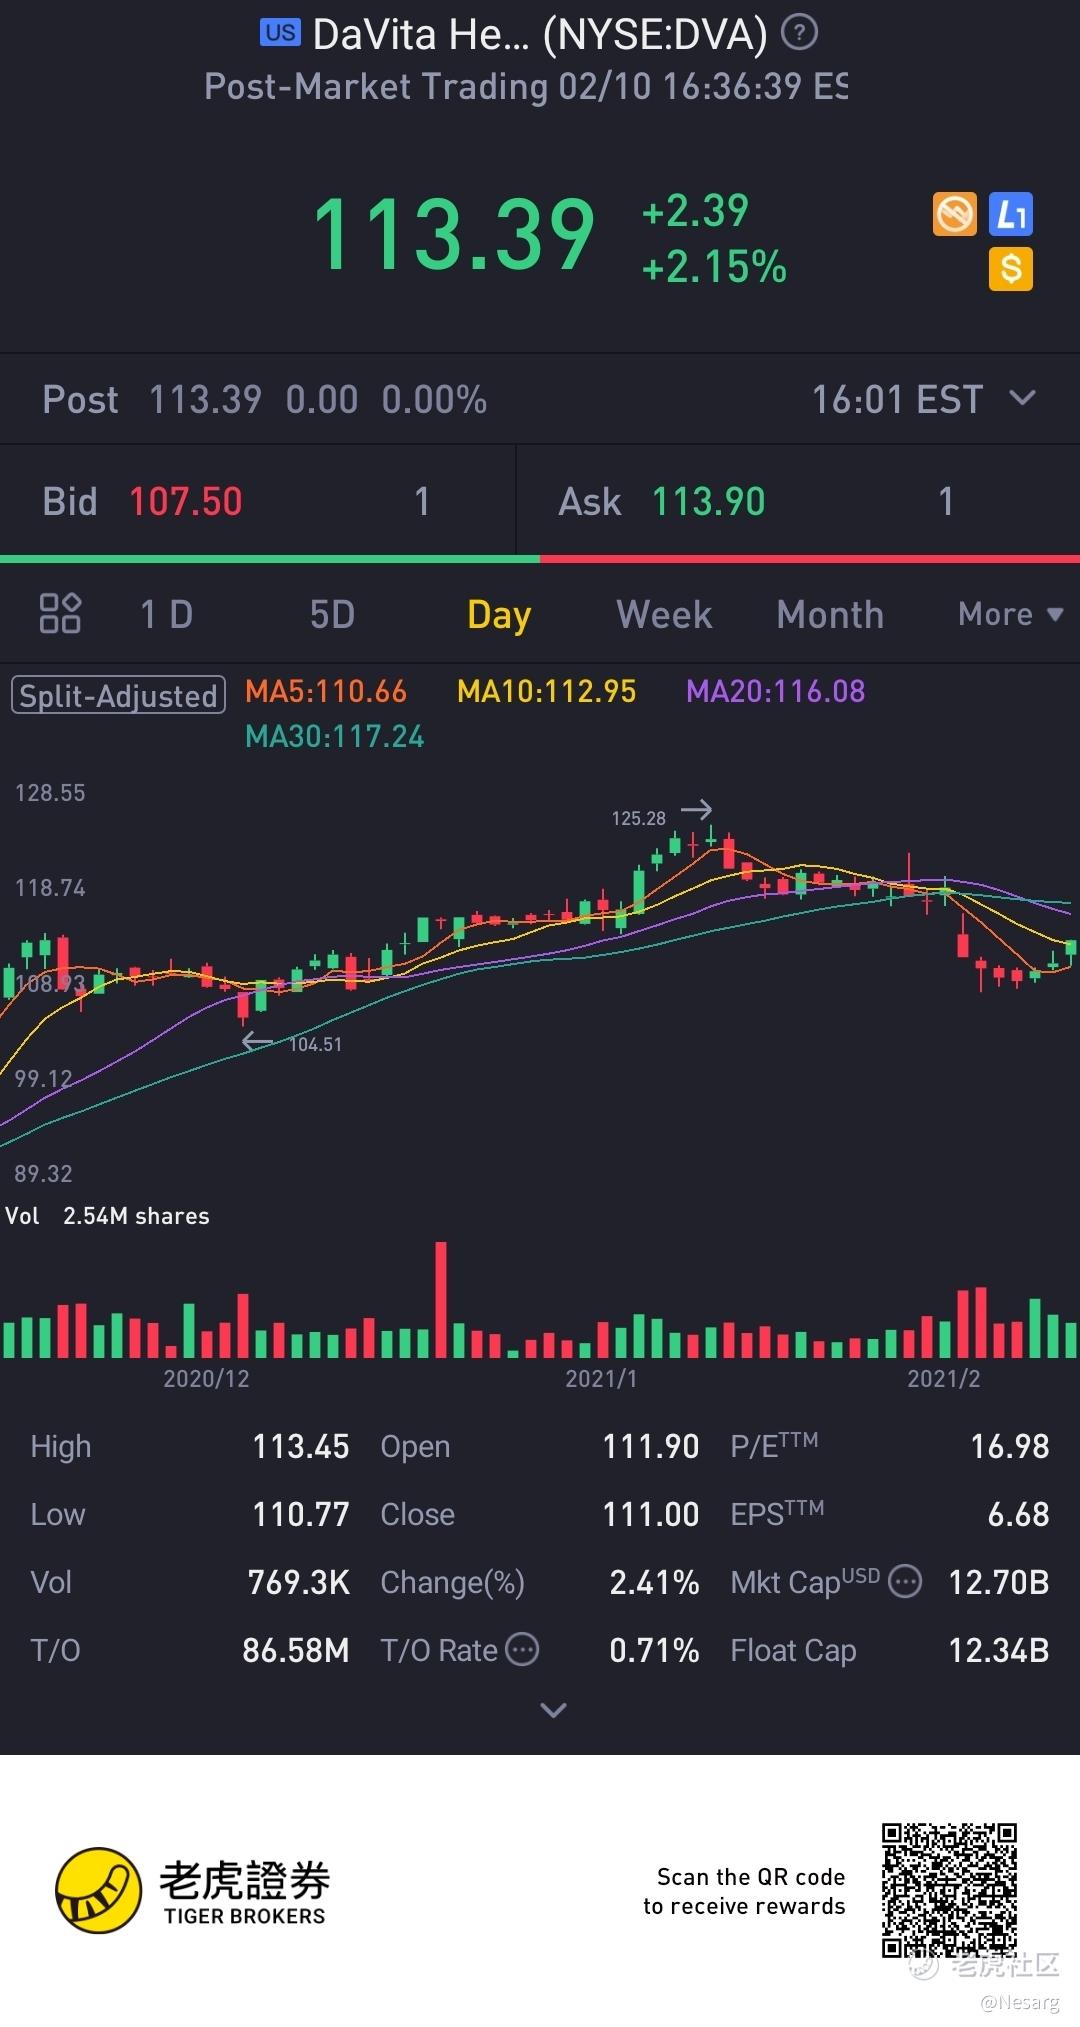Tap the Vol value 769.3K

299,1582
